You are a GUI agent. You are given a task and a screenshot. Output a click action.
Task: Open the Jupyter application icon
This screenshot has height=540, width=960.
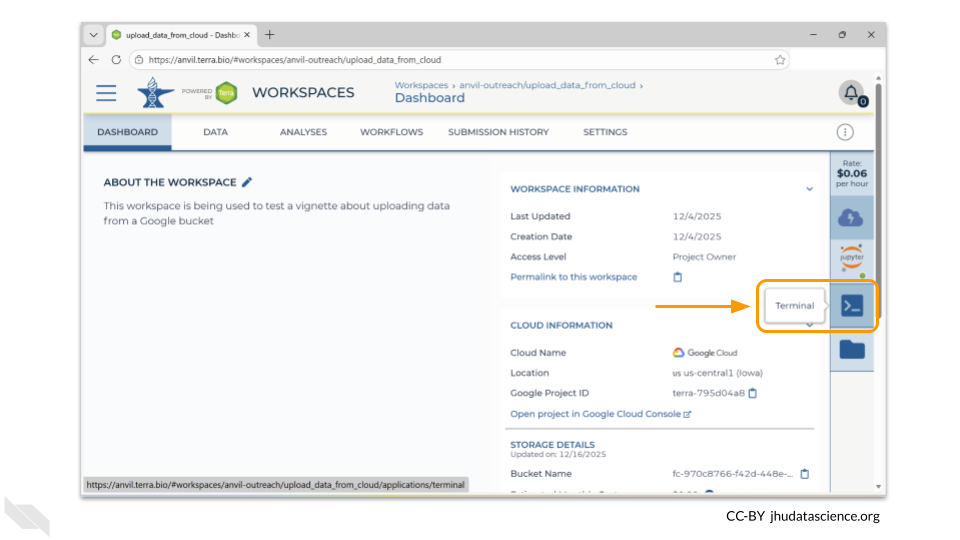(852, 258)
